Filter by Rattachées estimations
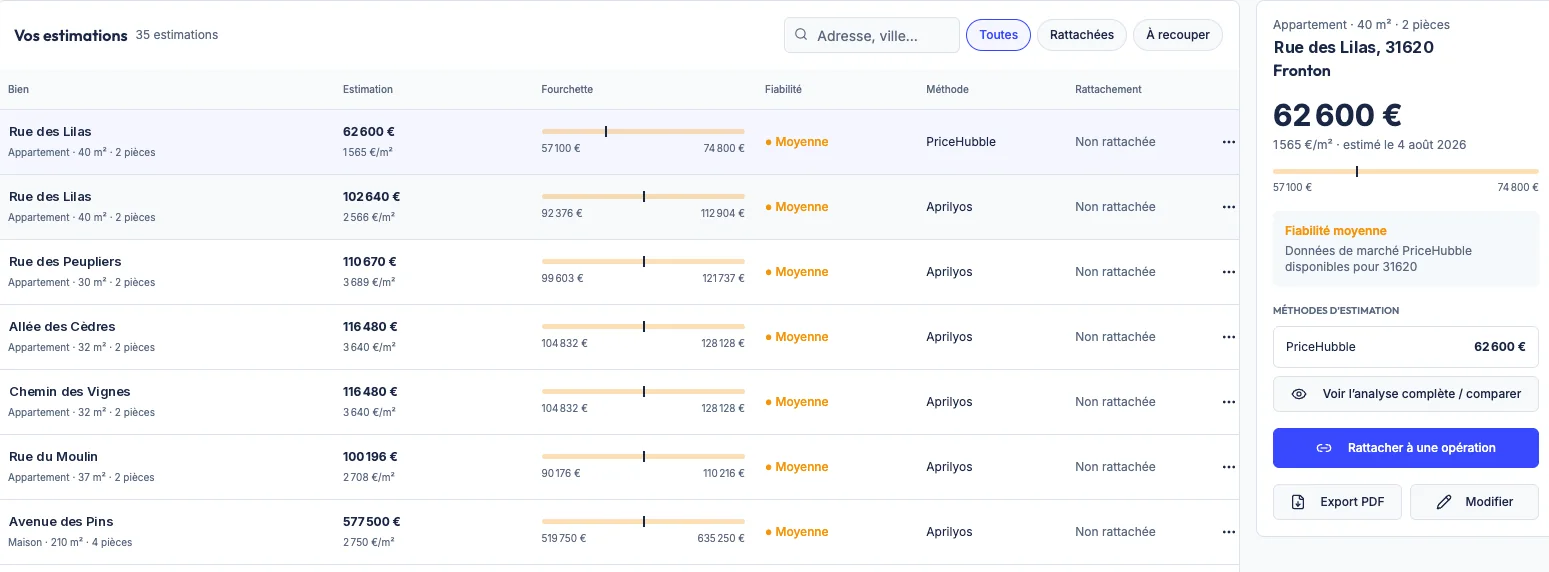 pyautogui.click(x=1082, y=35)
